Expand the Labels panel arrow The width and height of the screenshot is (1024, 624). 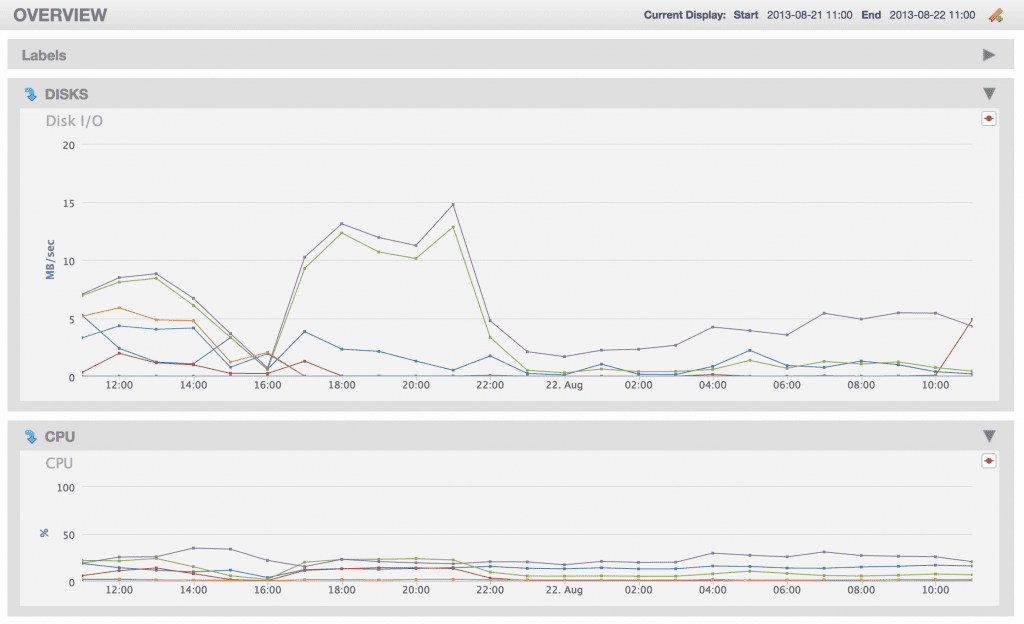(x=989, y=55)
